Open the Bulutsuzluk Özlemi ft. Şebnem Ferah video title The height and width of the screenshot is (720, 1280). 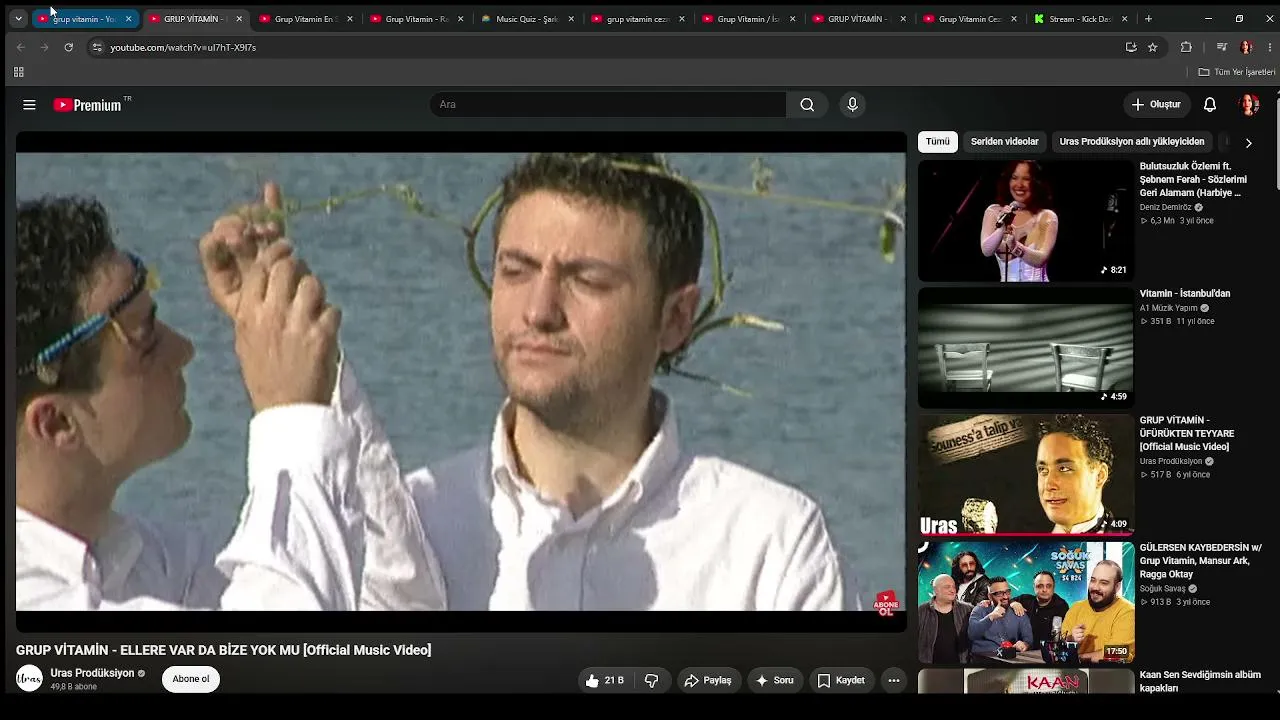1193,180
